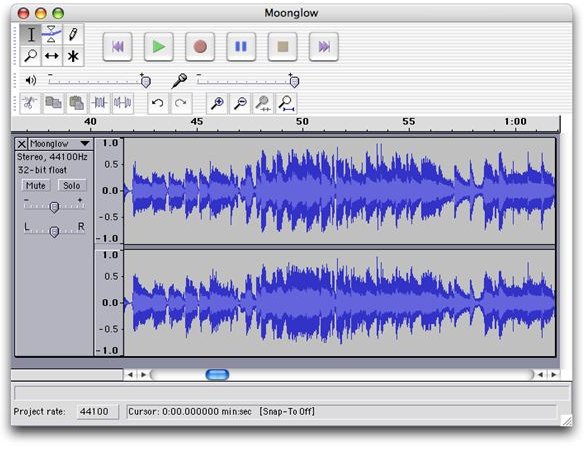Image resolution: width=584 pixels, height=449 pixels.
Task: Click the Trim outside selection icon
Action: pos(99,103)
